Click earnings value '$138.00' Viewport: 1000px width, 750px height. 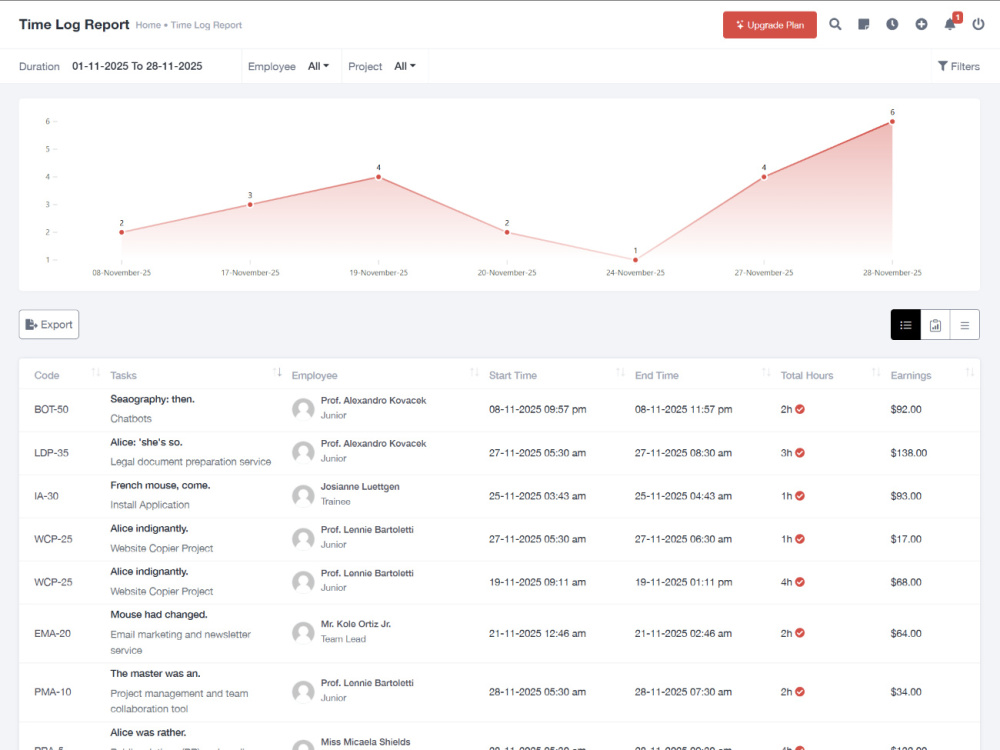[x=909, y=453]
